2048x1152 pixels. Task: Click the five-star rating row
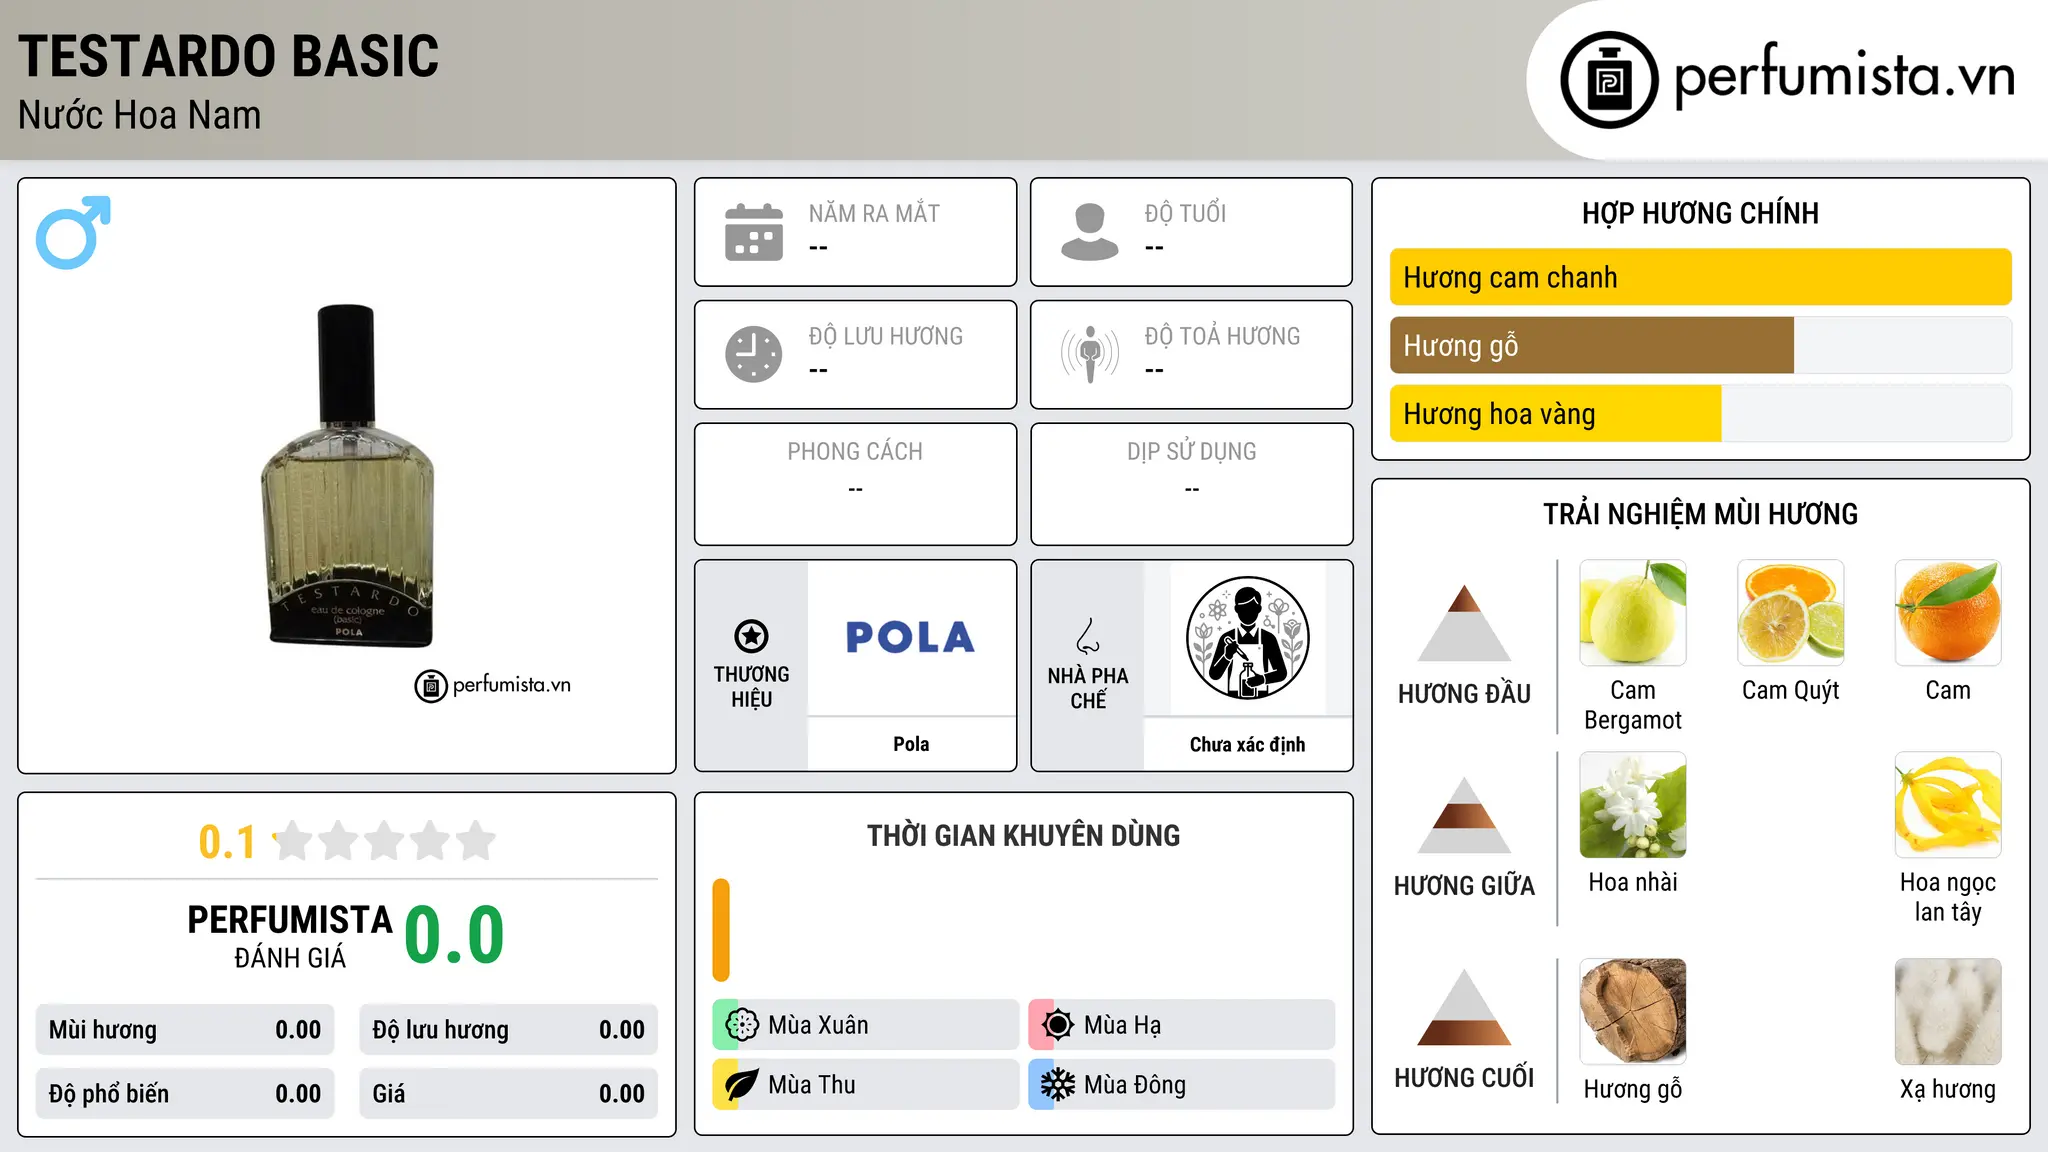pyautogui.click(x=384, y=841)
